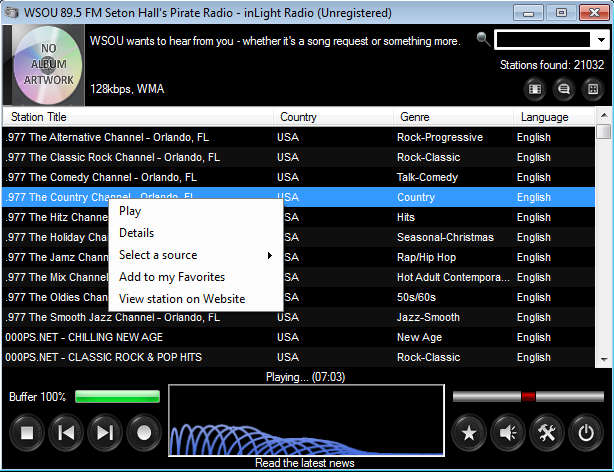Choose View station on Website

(x=182, y=299)
